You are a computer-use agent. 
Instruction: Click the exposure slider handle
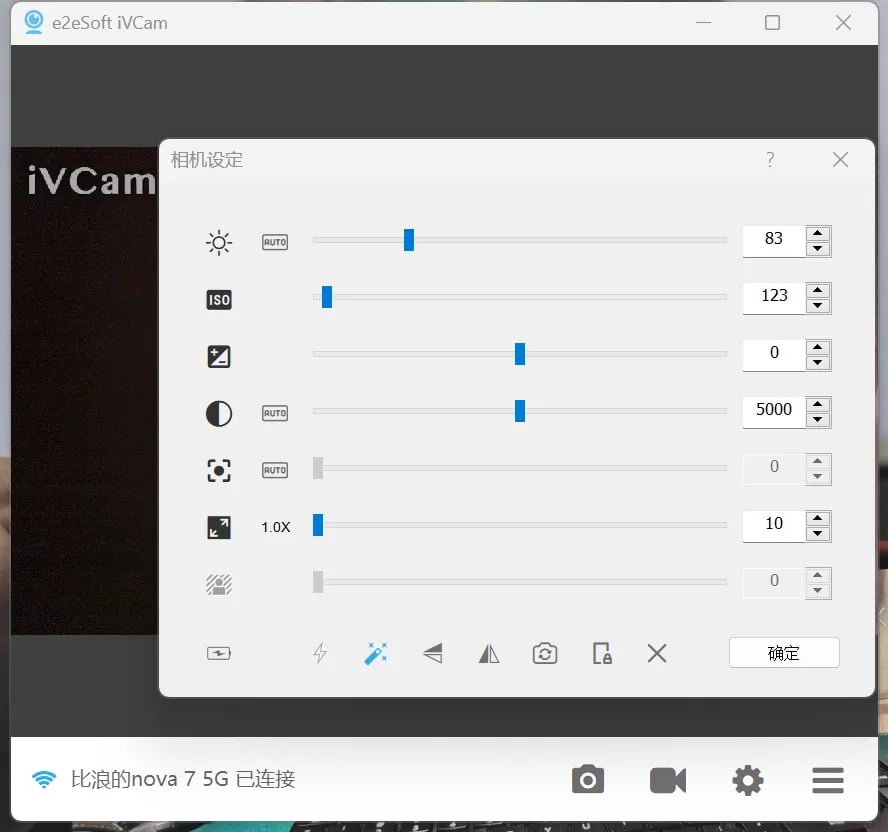click(x=408, y=240)
